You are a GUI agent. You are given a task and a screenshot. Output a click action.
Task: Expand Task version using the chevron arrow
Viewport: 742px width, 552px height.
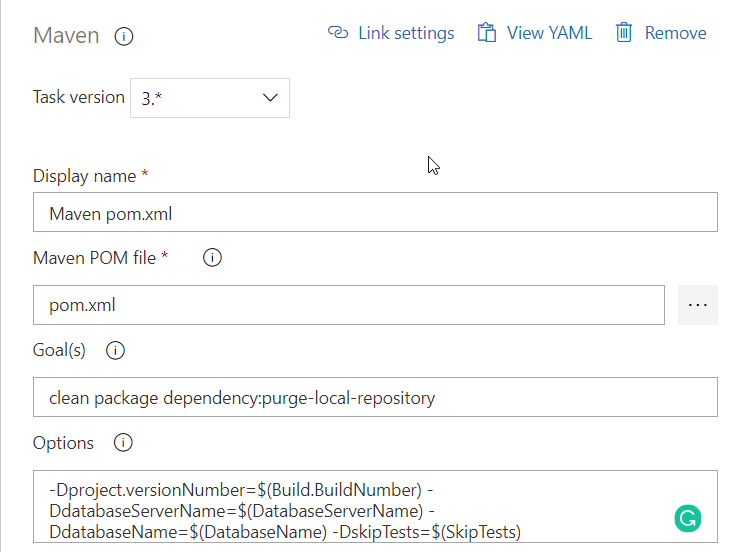[270, 98]
